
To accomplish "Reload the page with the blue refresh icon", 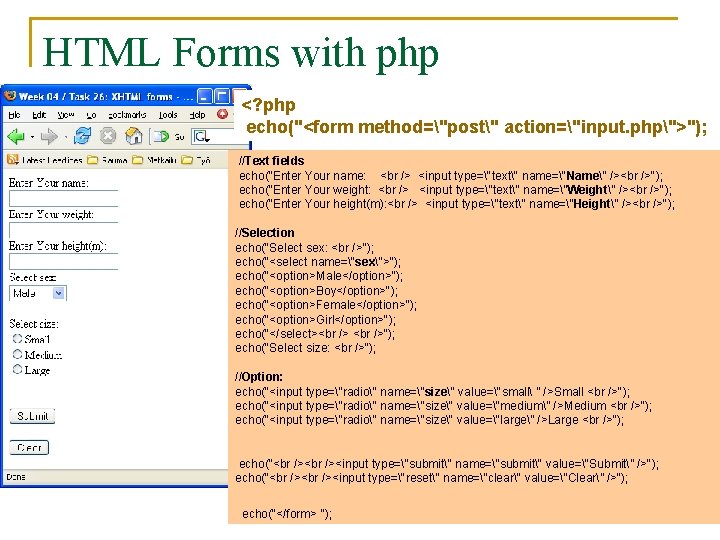I will tap(83, 136).
